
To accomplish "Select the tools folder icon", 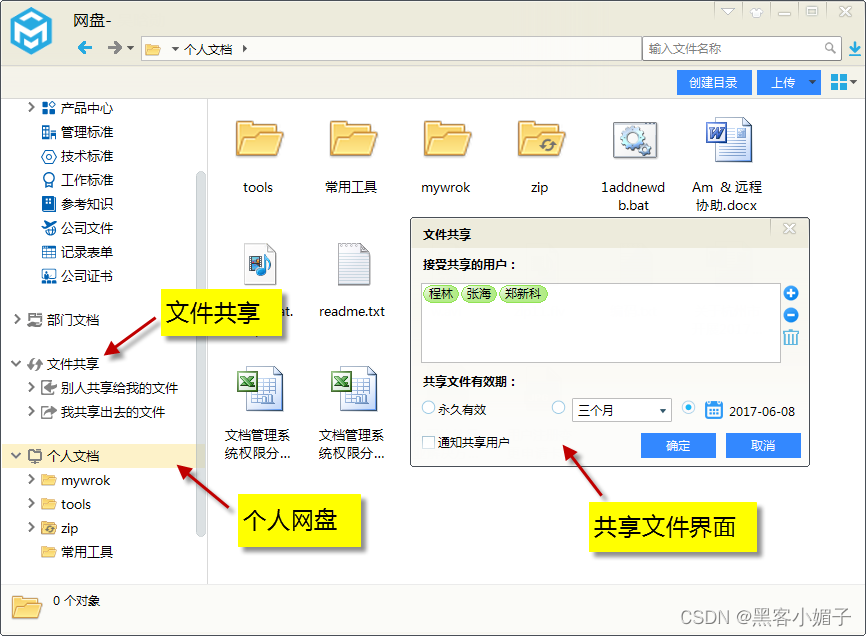I will pyautogui.click(x=258, y=139).
